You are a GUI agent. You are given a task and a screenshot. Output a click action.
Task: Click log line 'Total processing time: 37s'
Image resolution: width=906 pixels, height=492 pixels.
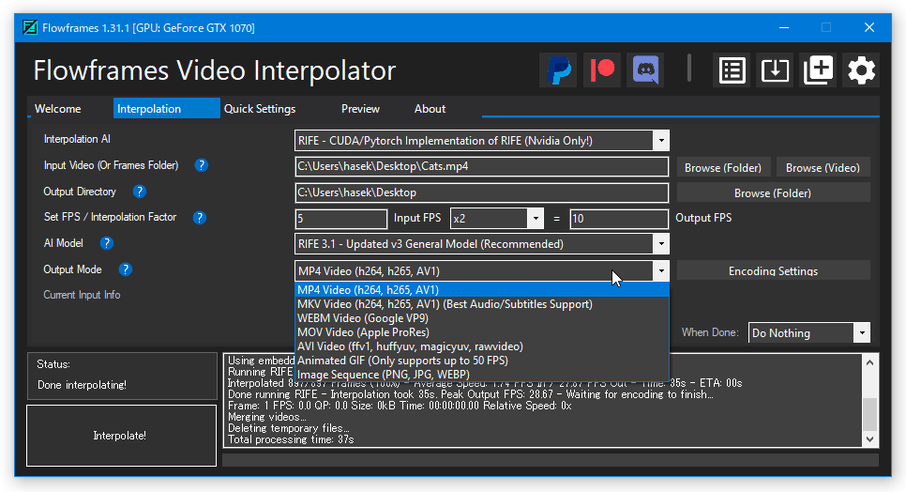tap(291, 439)
